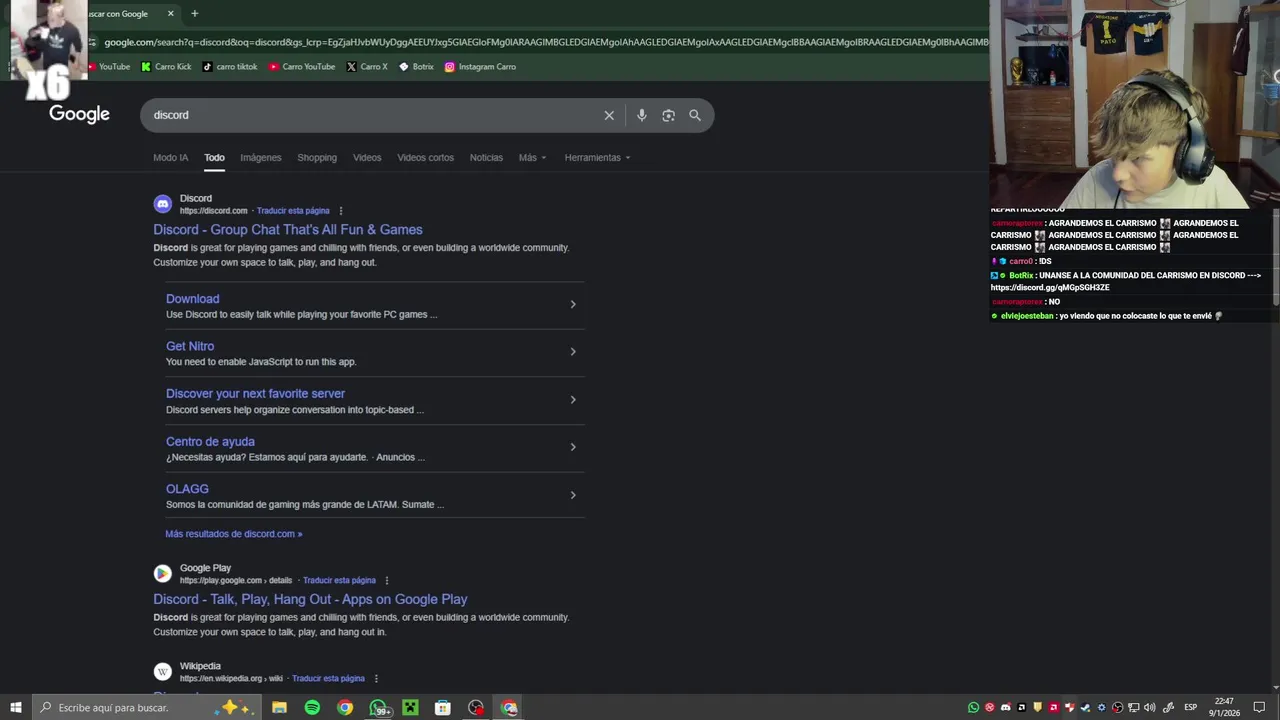Select the Todo results tab
Image resolution: width=1280 pixels, height=720 pixels.
click(214, 158)
